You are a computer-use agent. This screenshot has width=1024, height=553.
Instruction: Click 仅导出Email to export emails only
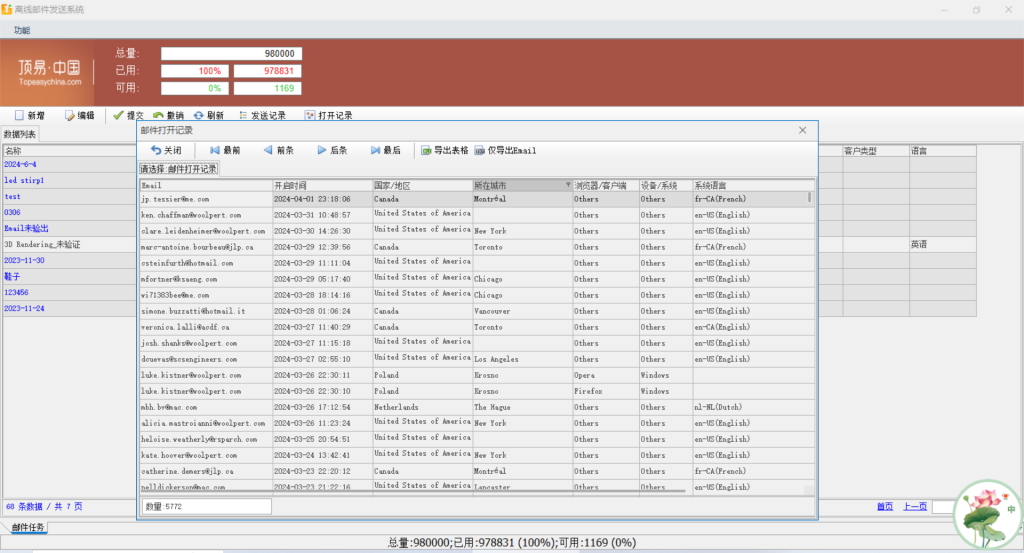(506, 150)
